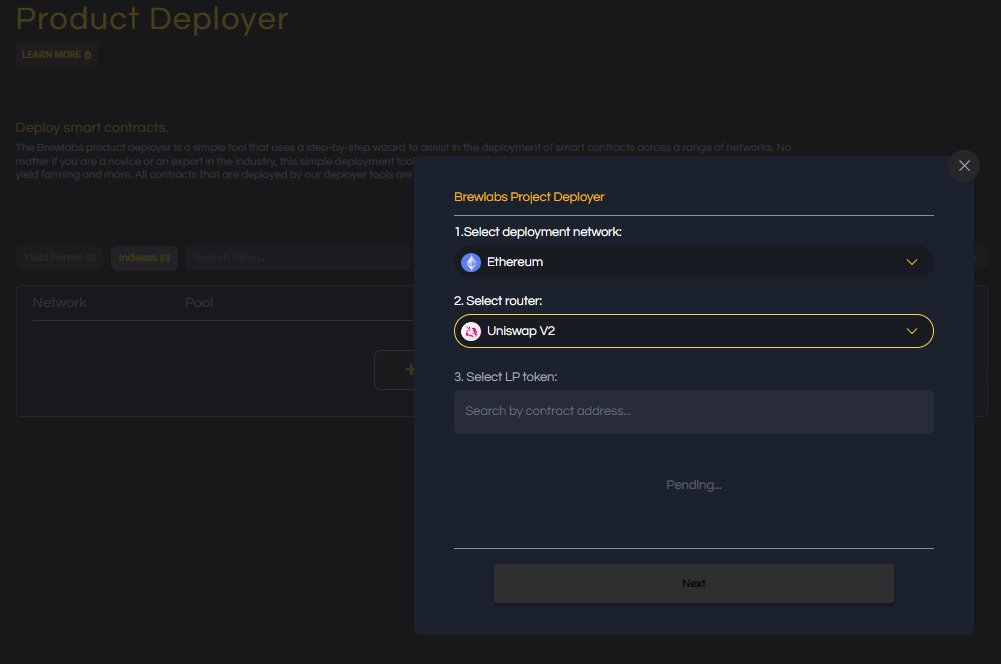
Task: Click the Product Deployer page heading
Action: pyautogui.click(x=152, y=18)
